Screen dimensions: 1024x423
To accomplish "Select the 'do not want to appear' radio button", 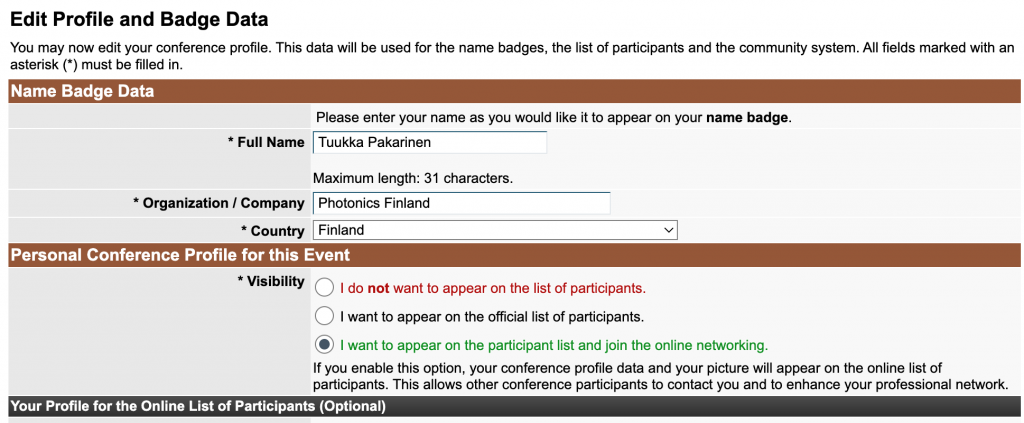I will click(x=324, y=288).
